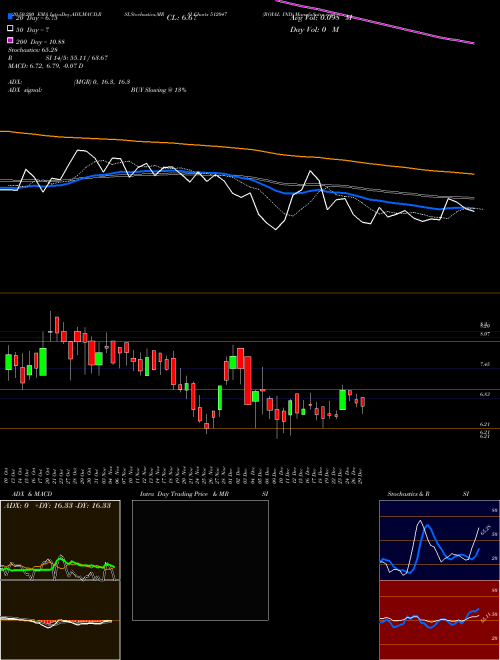
Task: Click the 7.45 price axis label
Action: (485, 364)
